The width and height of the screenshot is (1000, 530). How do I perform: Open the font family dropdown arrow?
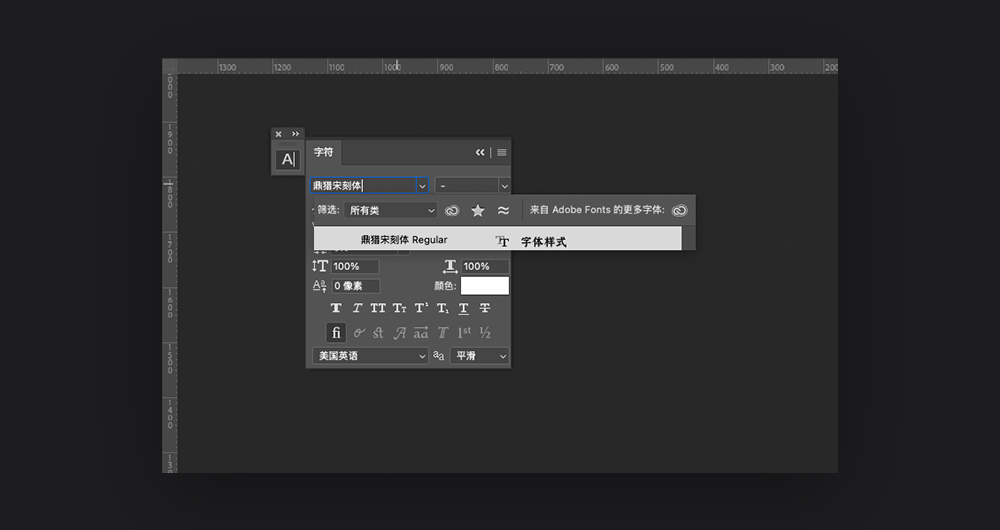[x=422, y=186]
